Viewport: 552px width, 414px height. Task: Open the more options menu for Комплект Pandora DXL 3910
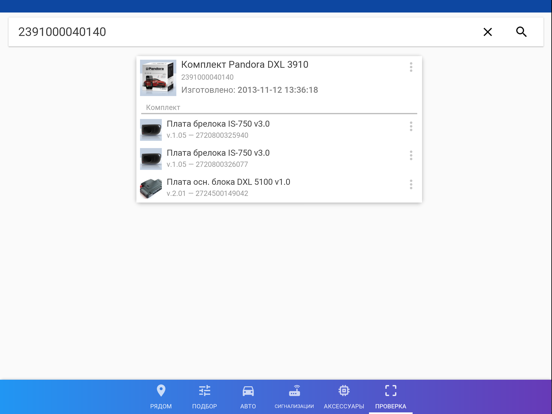411,67
